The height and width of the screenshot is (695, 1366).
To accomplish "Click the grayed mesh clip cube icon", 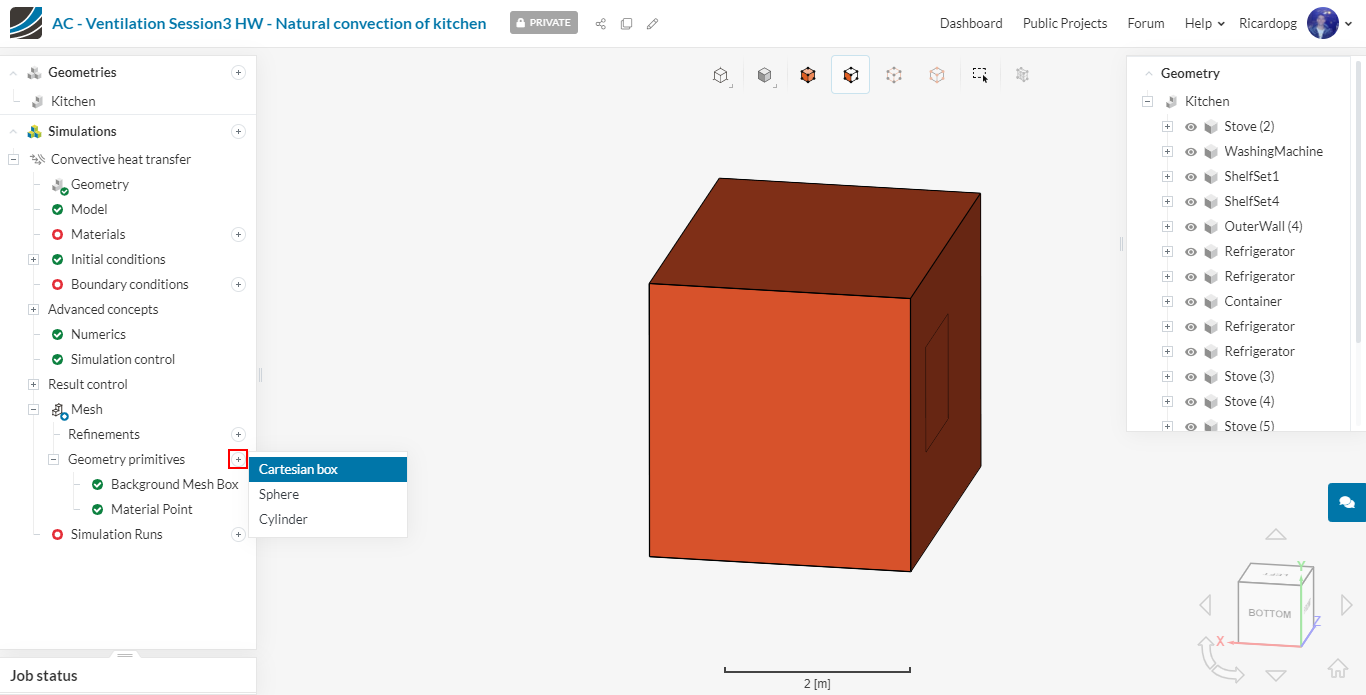I will tap(1022, 75).
